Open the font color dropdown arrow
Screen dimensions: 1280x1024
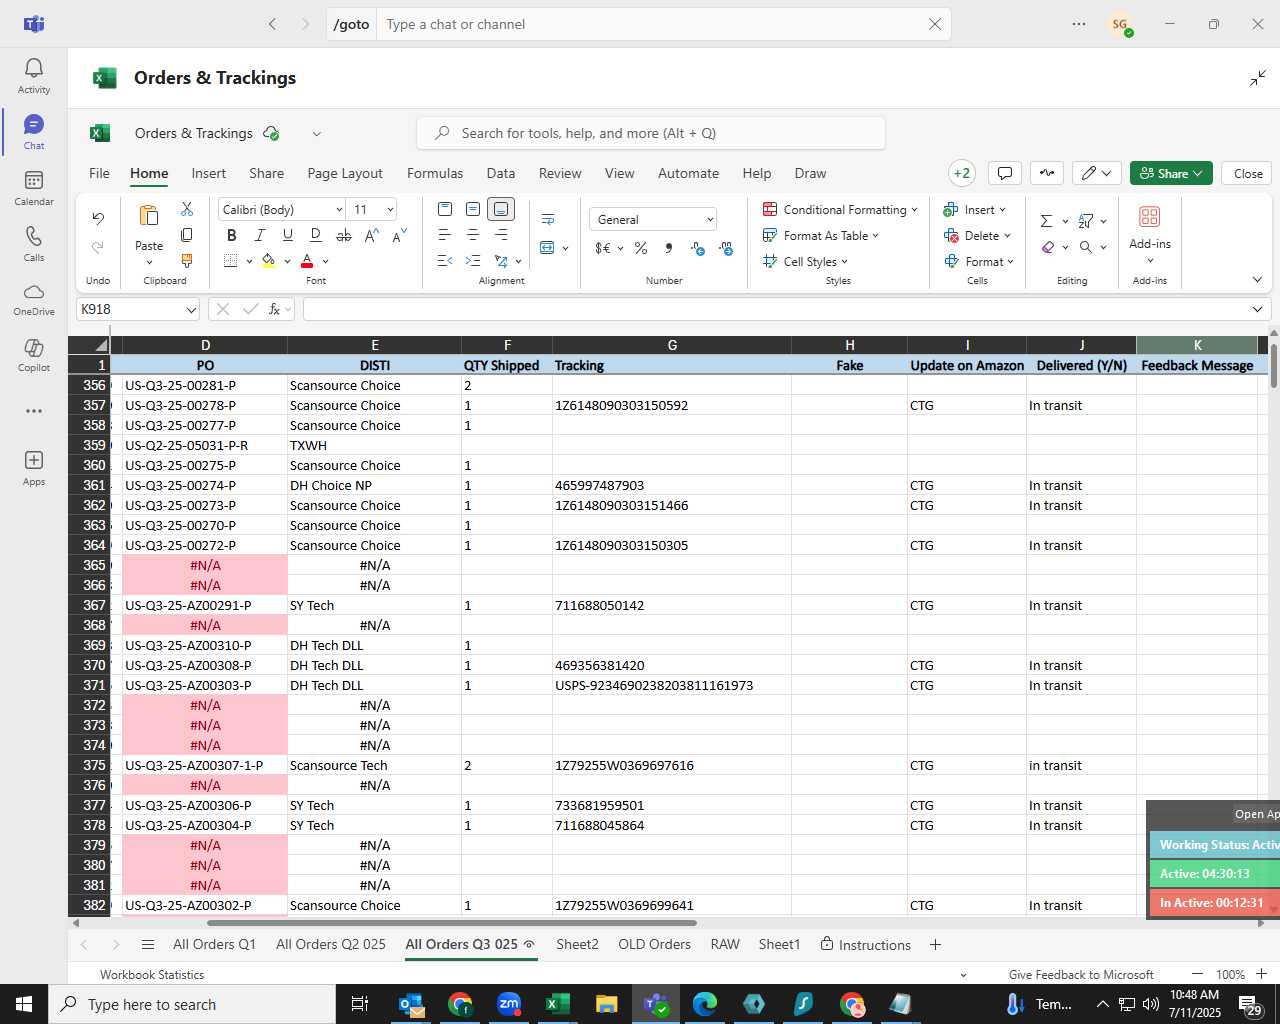pos(326,262)
